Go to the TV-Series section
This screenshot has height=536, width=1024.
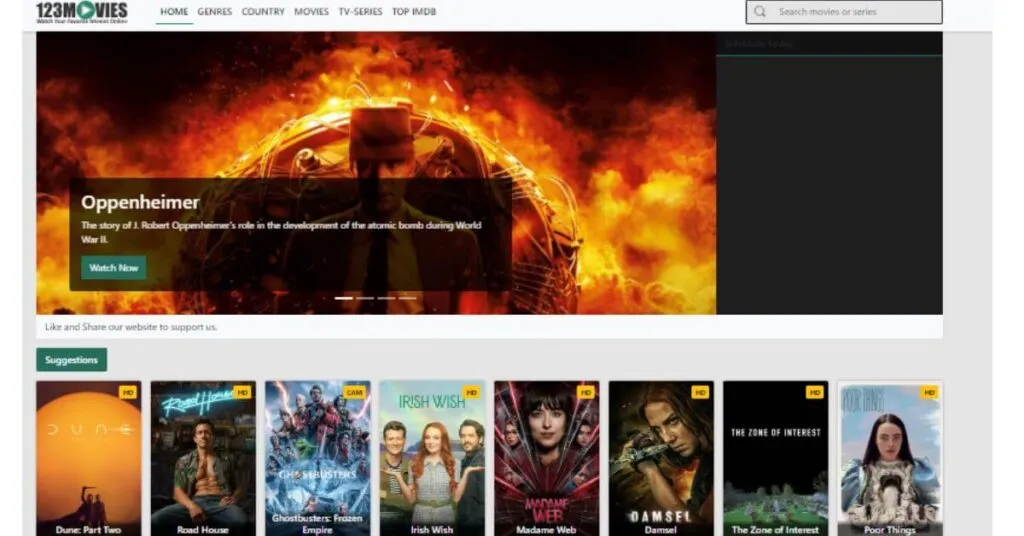pos(360,12)
